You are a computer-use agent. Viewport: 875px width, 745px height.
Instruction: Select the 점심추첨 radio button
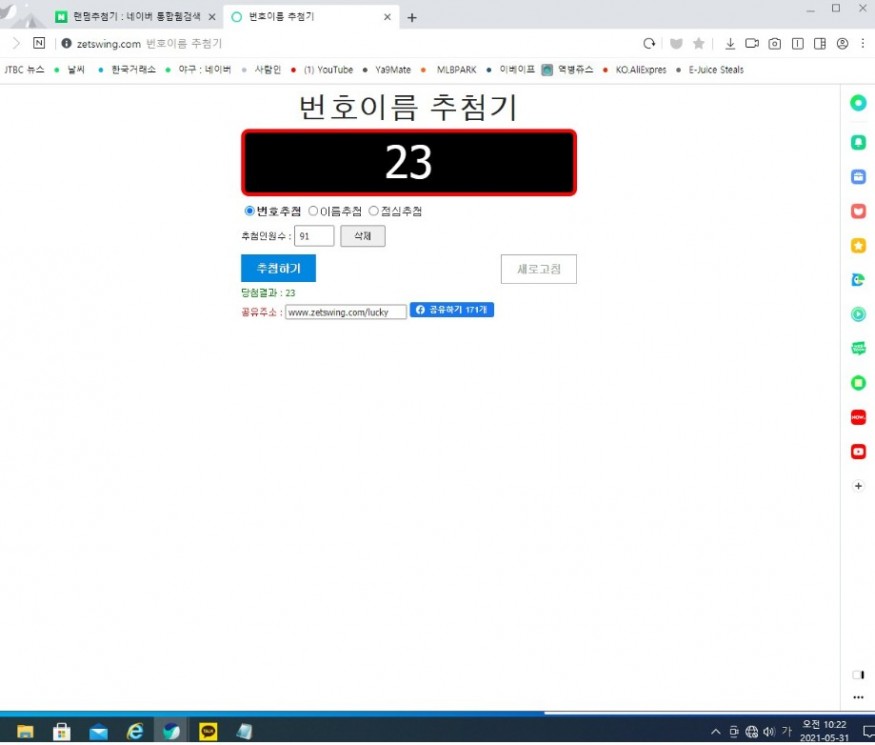pyautogui.click(x=374, y=211)
